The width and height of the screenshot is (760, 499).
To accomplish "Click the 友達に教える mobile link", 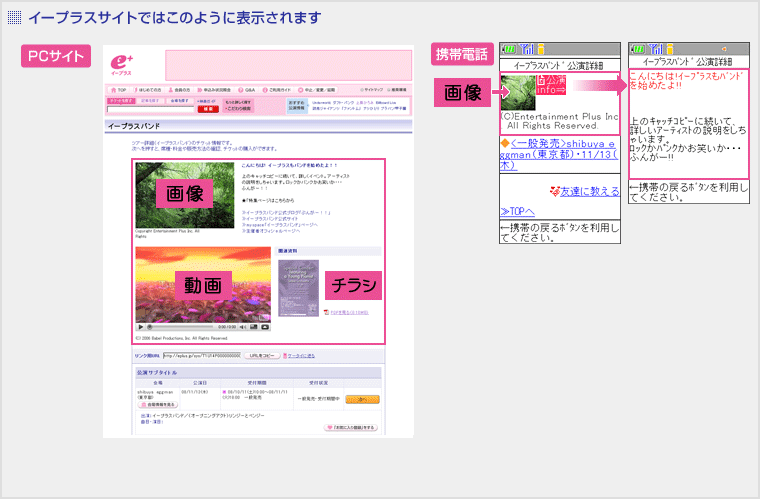I will pos(589,191).
